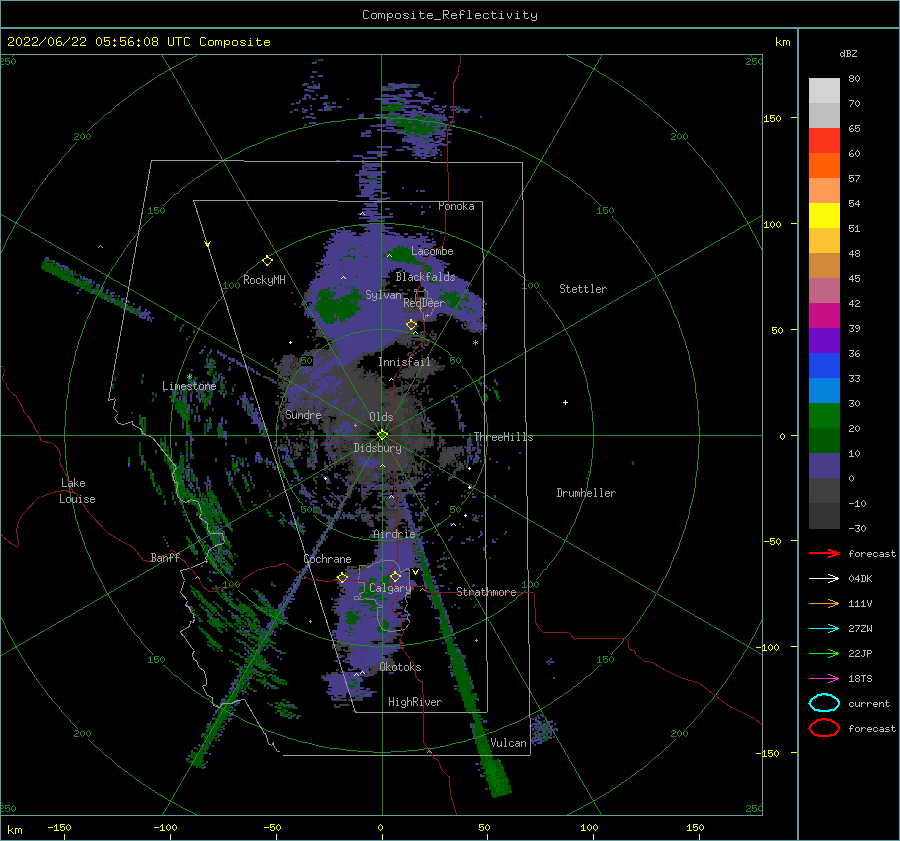Screen dimensions: 900x841
Task: Click the Airdrie town label
Action: point(394,534)
